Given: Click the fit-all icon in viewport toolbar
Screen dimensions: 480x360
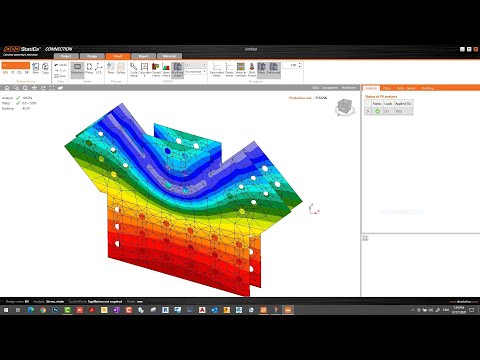Looking at the screenshot, I should [x=52, y=88].
